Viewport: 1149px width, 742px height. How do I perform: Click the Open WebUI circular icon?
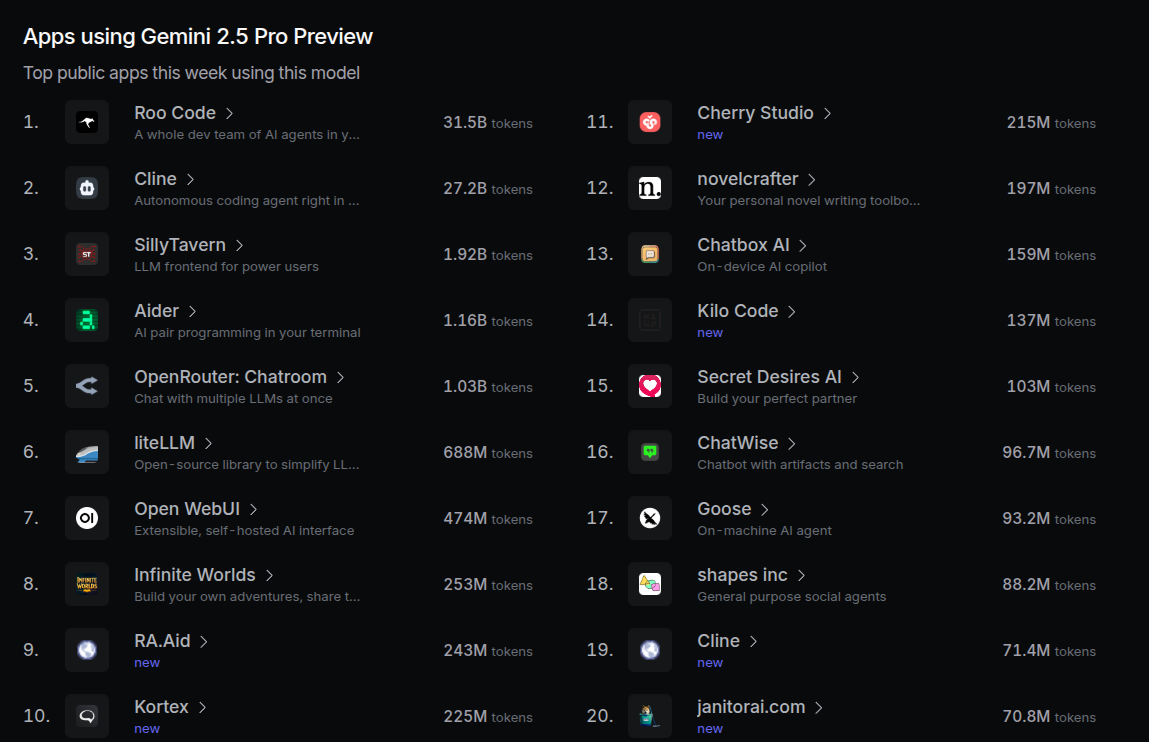pyautogui.click(x=86, y=518)
